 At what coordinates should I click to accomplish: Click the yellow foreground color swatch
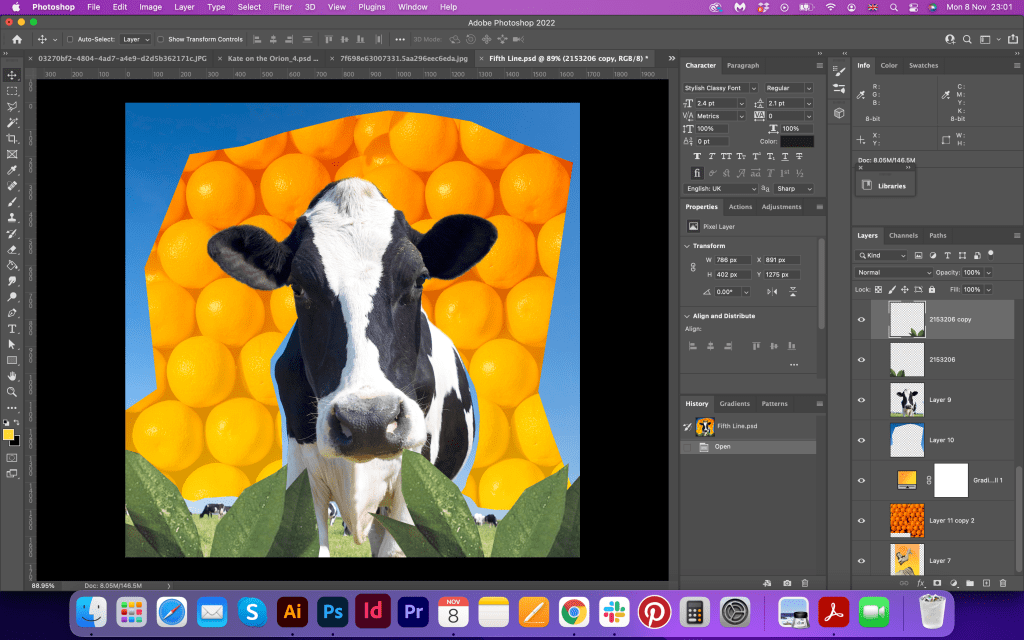pos(8,434)
